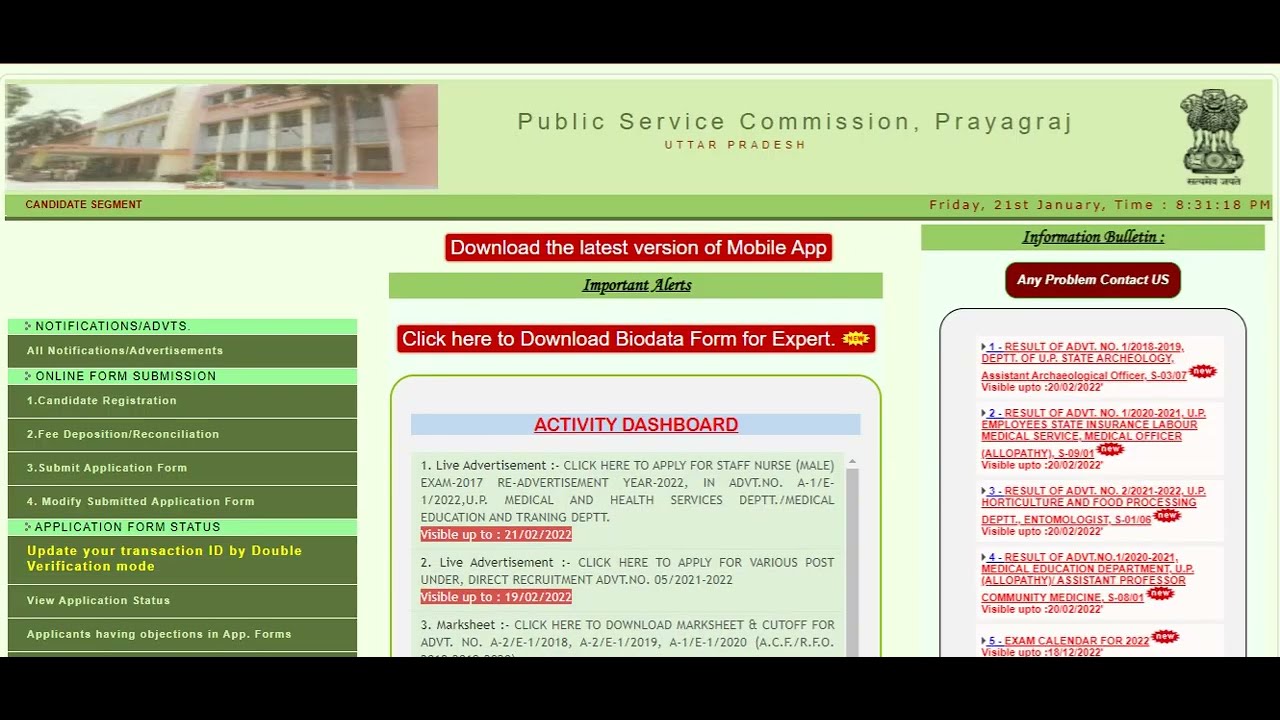
Task: Open the commission building header photo
Action: [x=222, y=137]
